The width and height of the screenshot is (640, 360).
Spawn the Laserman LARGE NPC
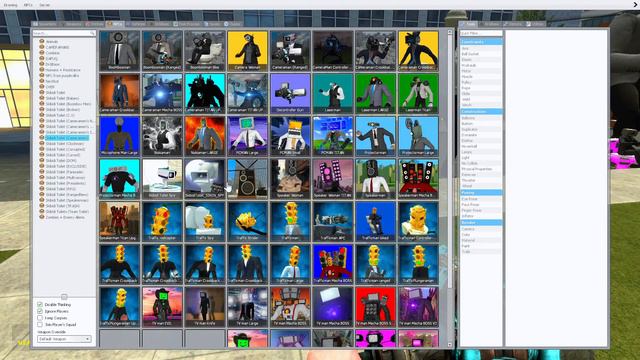(x=376, y=93)
